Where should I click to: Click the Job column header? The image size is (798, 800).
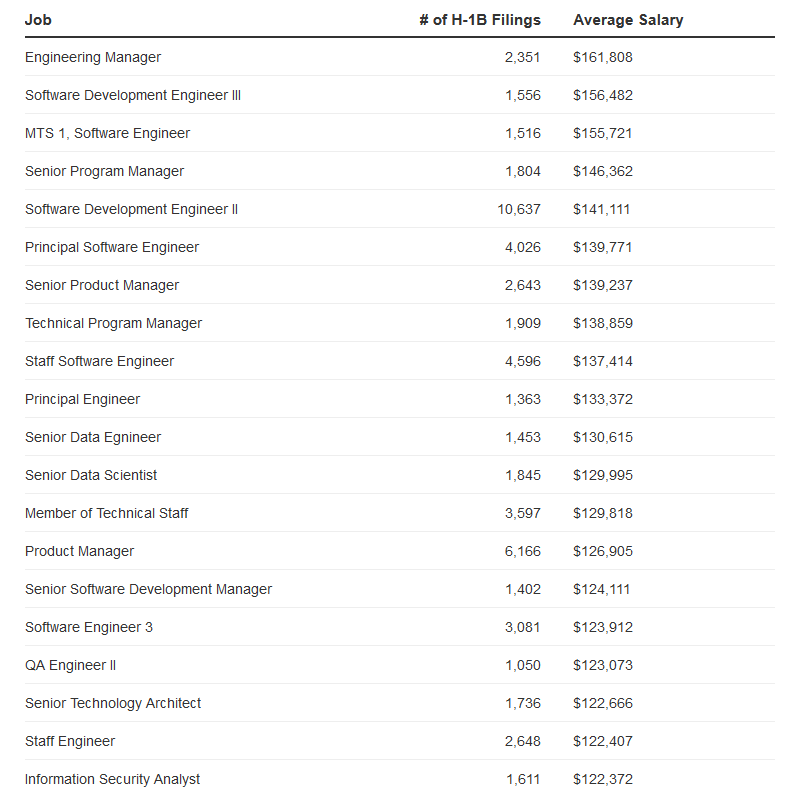tap(38, 20)
